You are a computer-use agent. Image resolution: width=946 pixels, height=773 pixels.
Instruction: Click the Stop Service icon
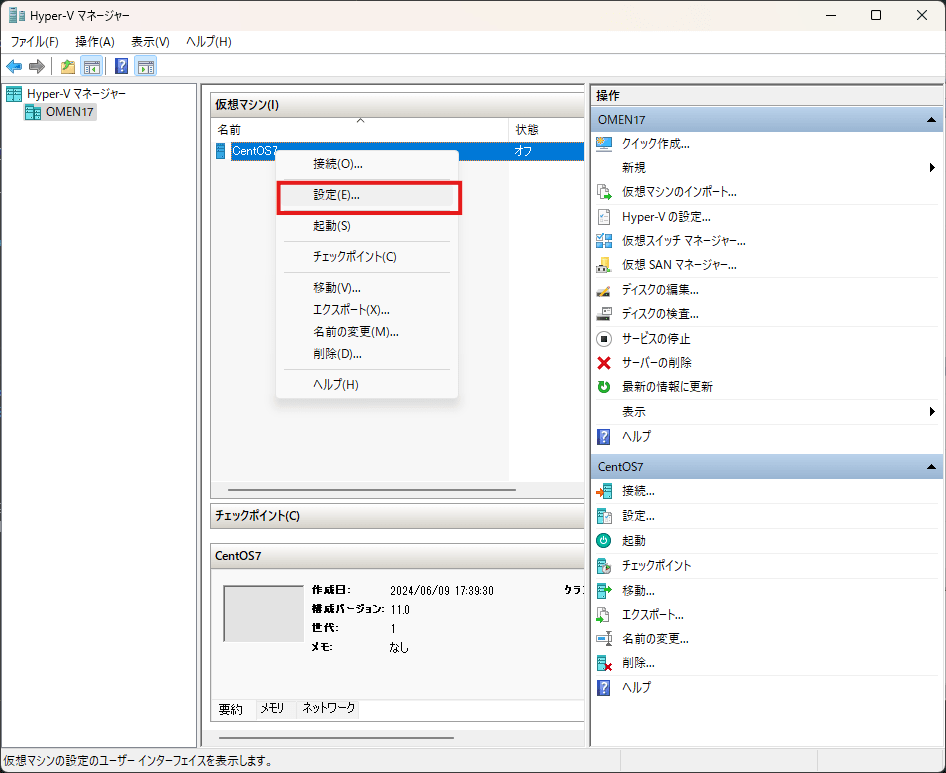(604, 339)
